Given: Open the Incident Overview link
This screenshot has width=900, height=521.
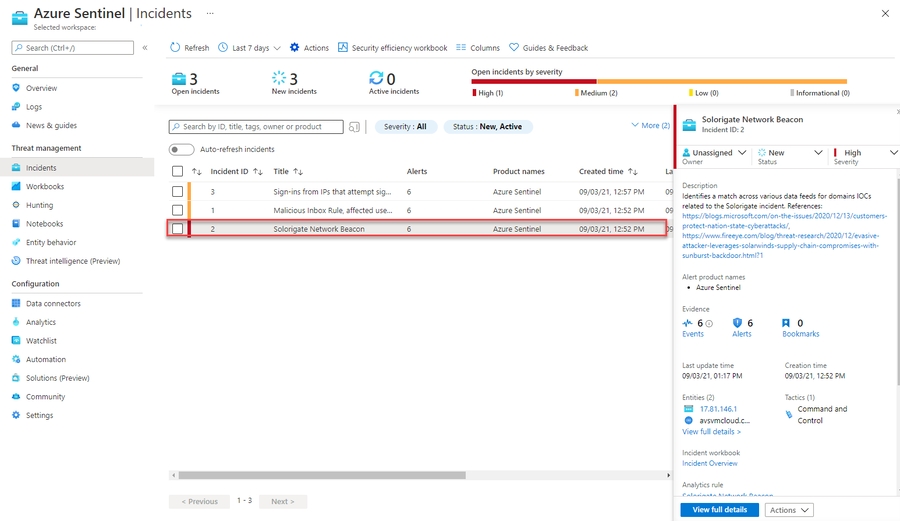Looking at the screenshot, I should (710, 463).
